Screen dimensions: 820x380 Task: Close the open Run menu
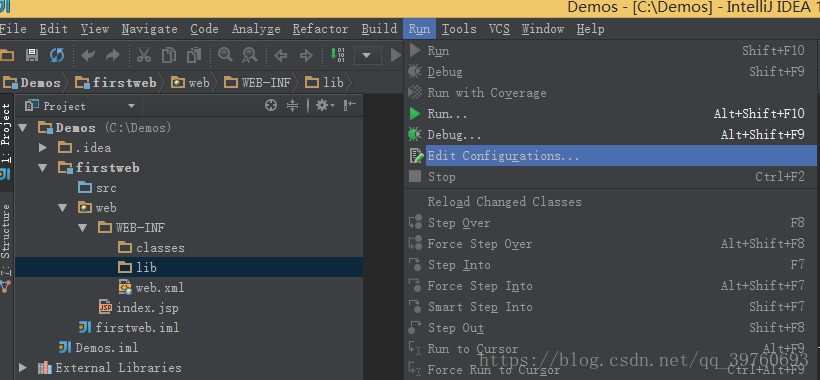[x=419, y=29]
